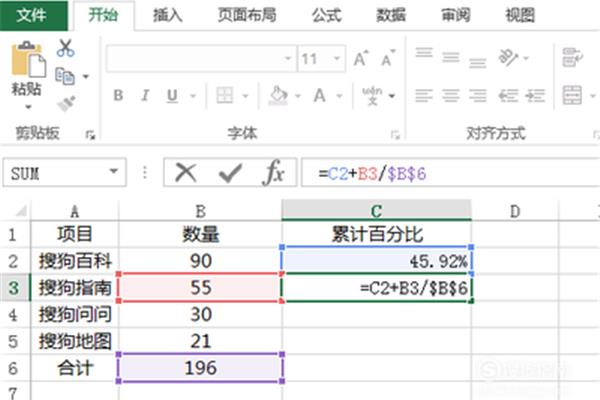Image resolution: width=600 pixels, height=400 pixels.
Task: Click the Merge and Center icon
Action: [x=572, y=95]
